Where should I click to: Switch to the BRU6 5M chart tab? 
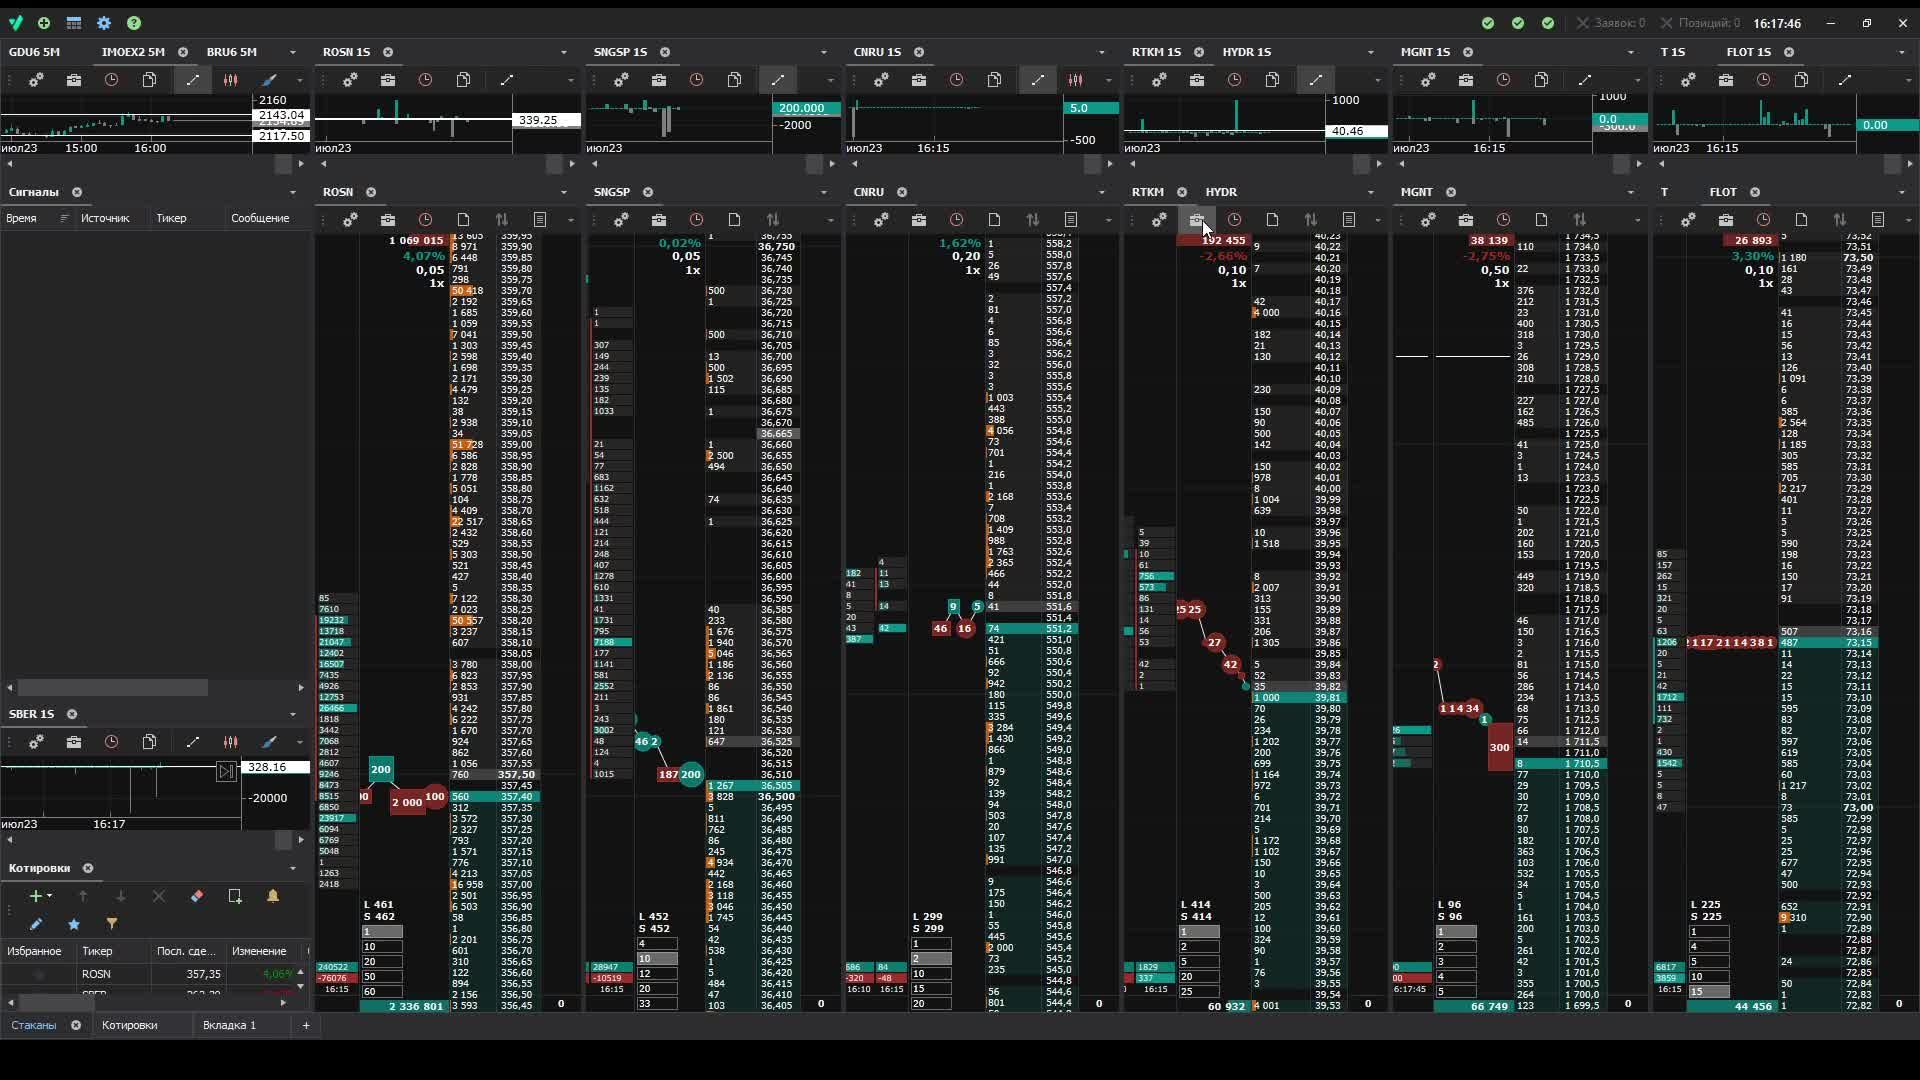click(232, 52)
